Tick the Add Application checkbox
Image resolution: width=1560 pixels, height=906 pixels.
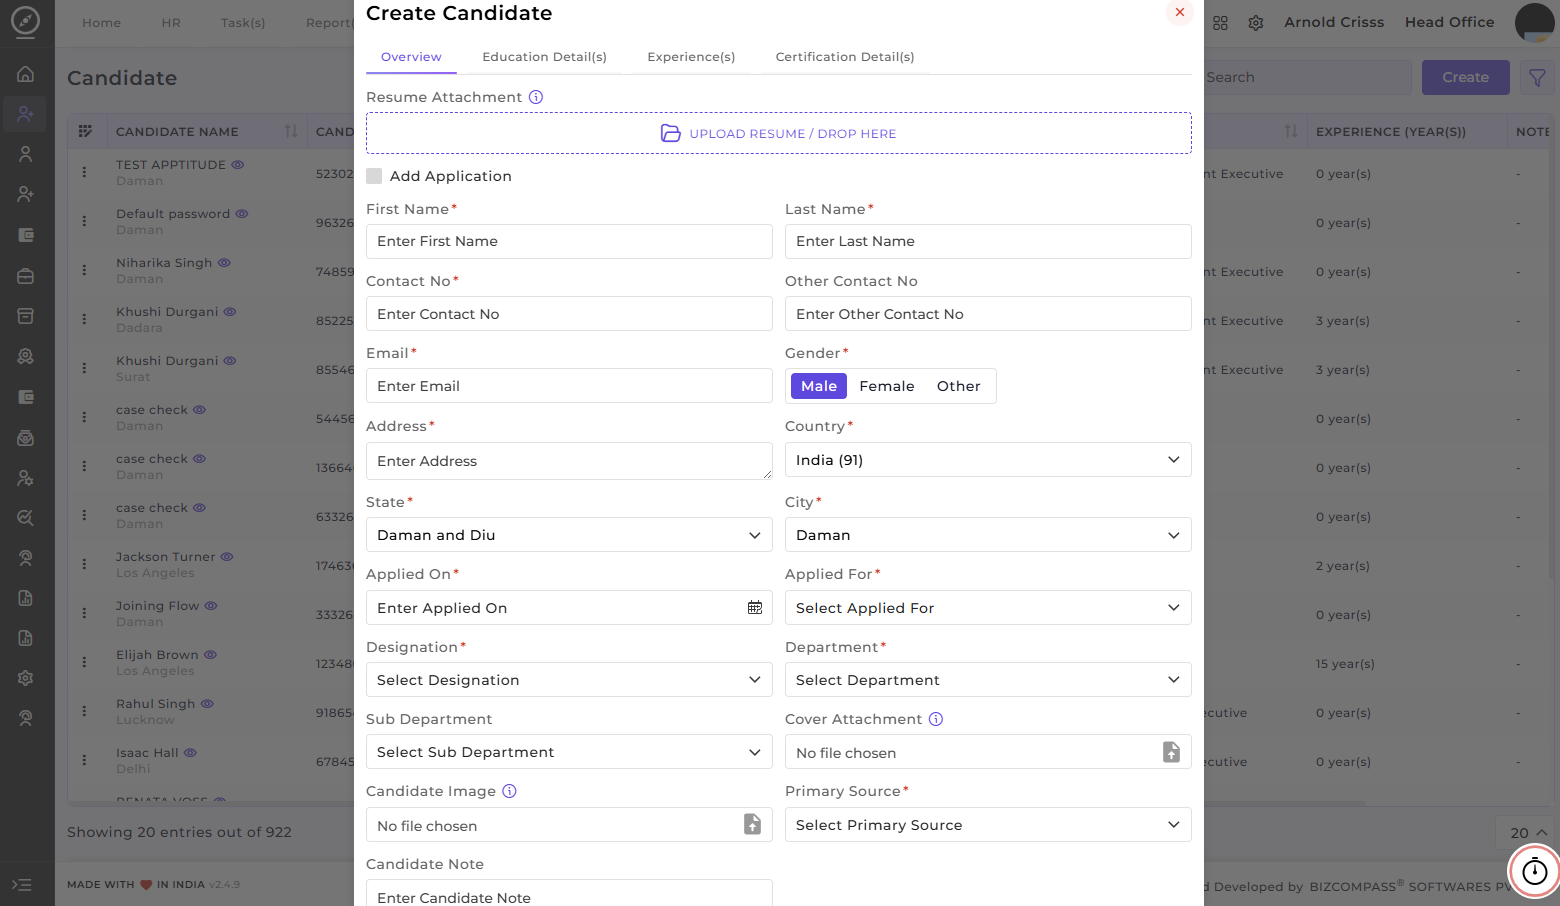click(374, 176)
